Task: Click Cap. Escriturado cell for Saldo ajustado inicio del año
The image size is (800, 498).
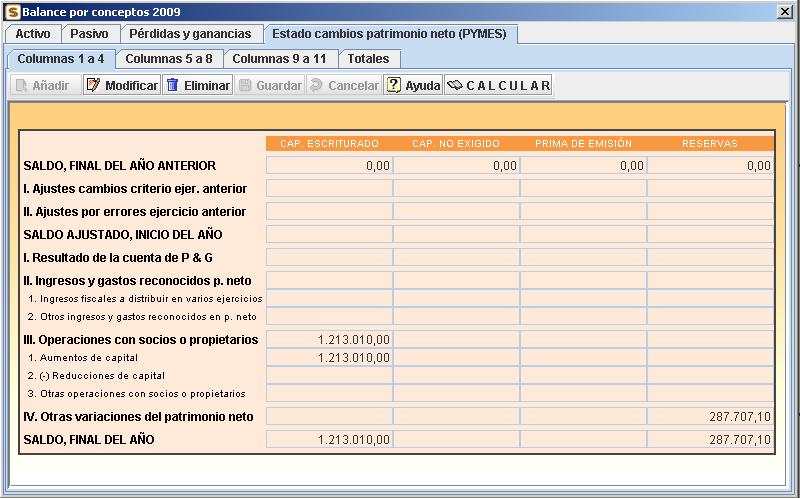Action: coord(330,234)
